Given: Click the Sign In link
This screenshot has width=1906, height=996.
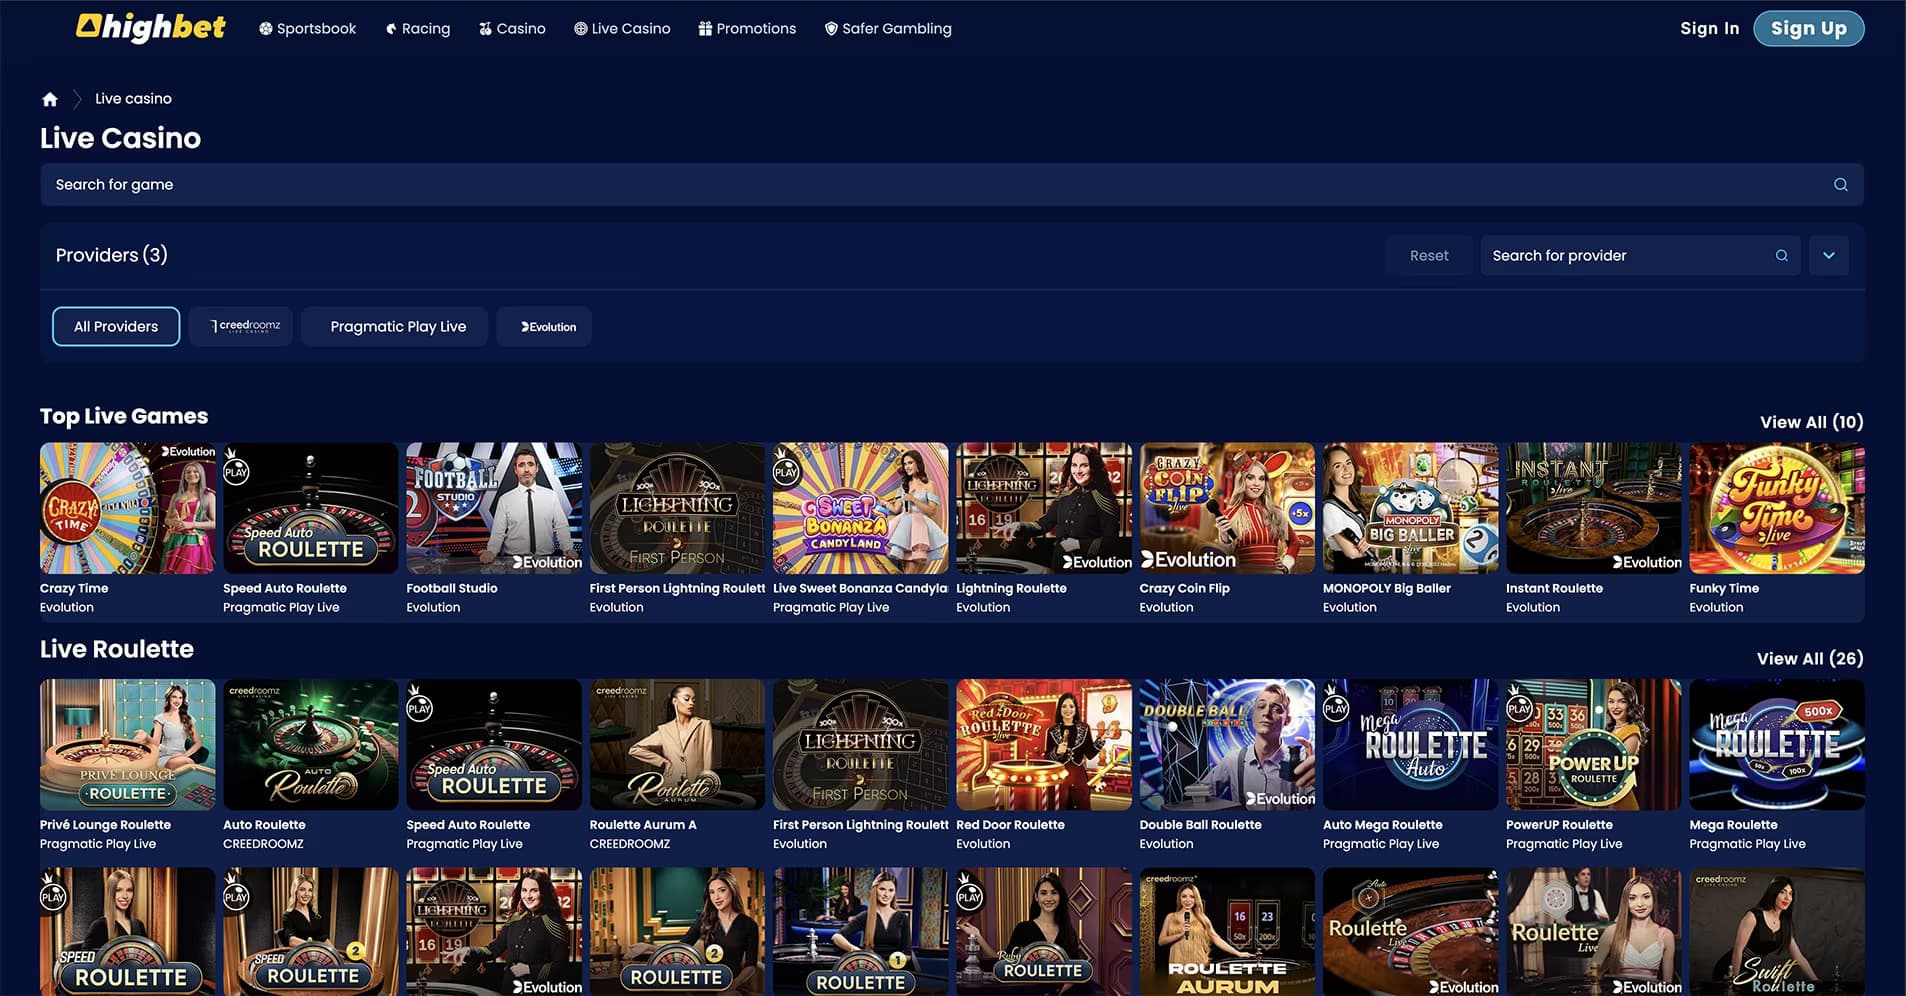Looking at the screenshot, I should (x=1709, y=29).
